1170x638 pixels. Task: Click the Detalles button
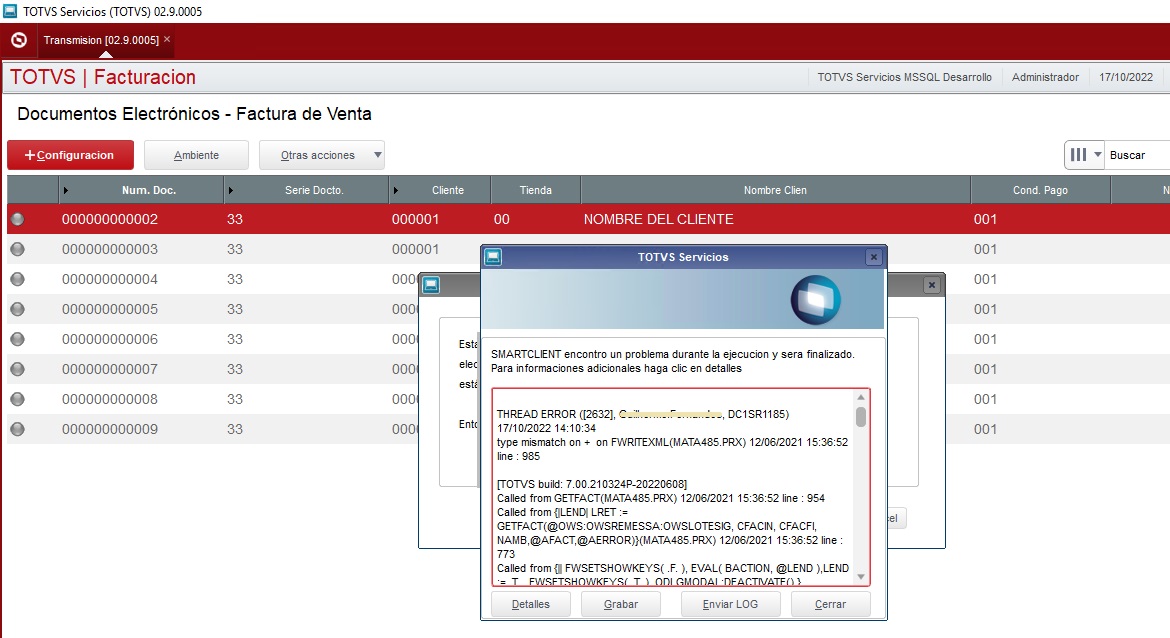click(531, 604)
